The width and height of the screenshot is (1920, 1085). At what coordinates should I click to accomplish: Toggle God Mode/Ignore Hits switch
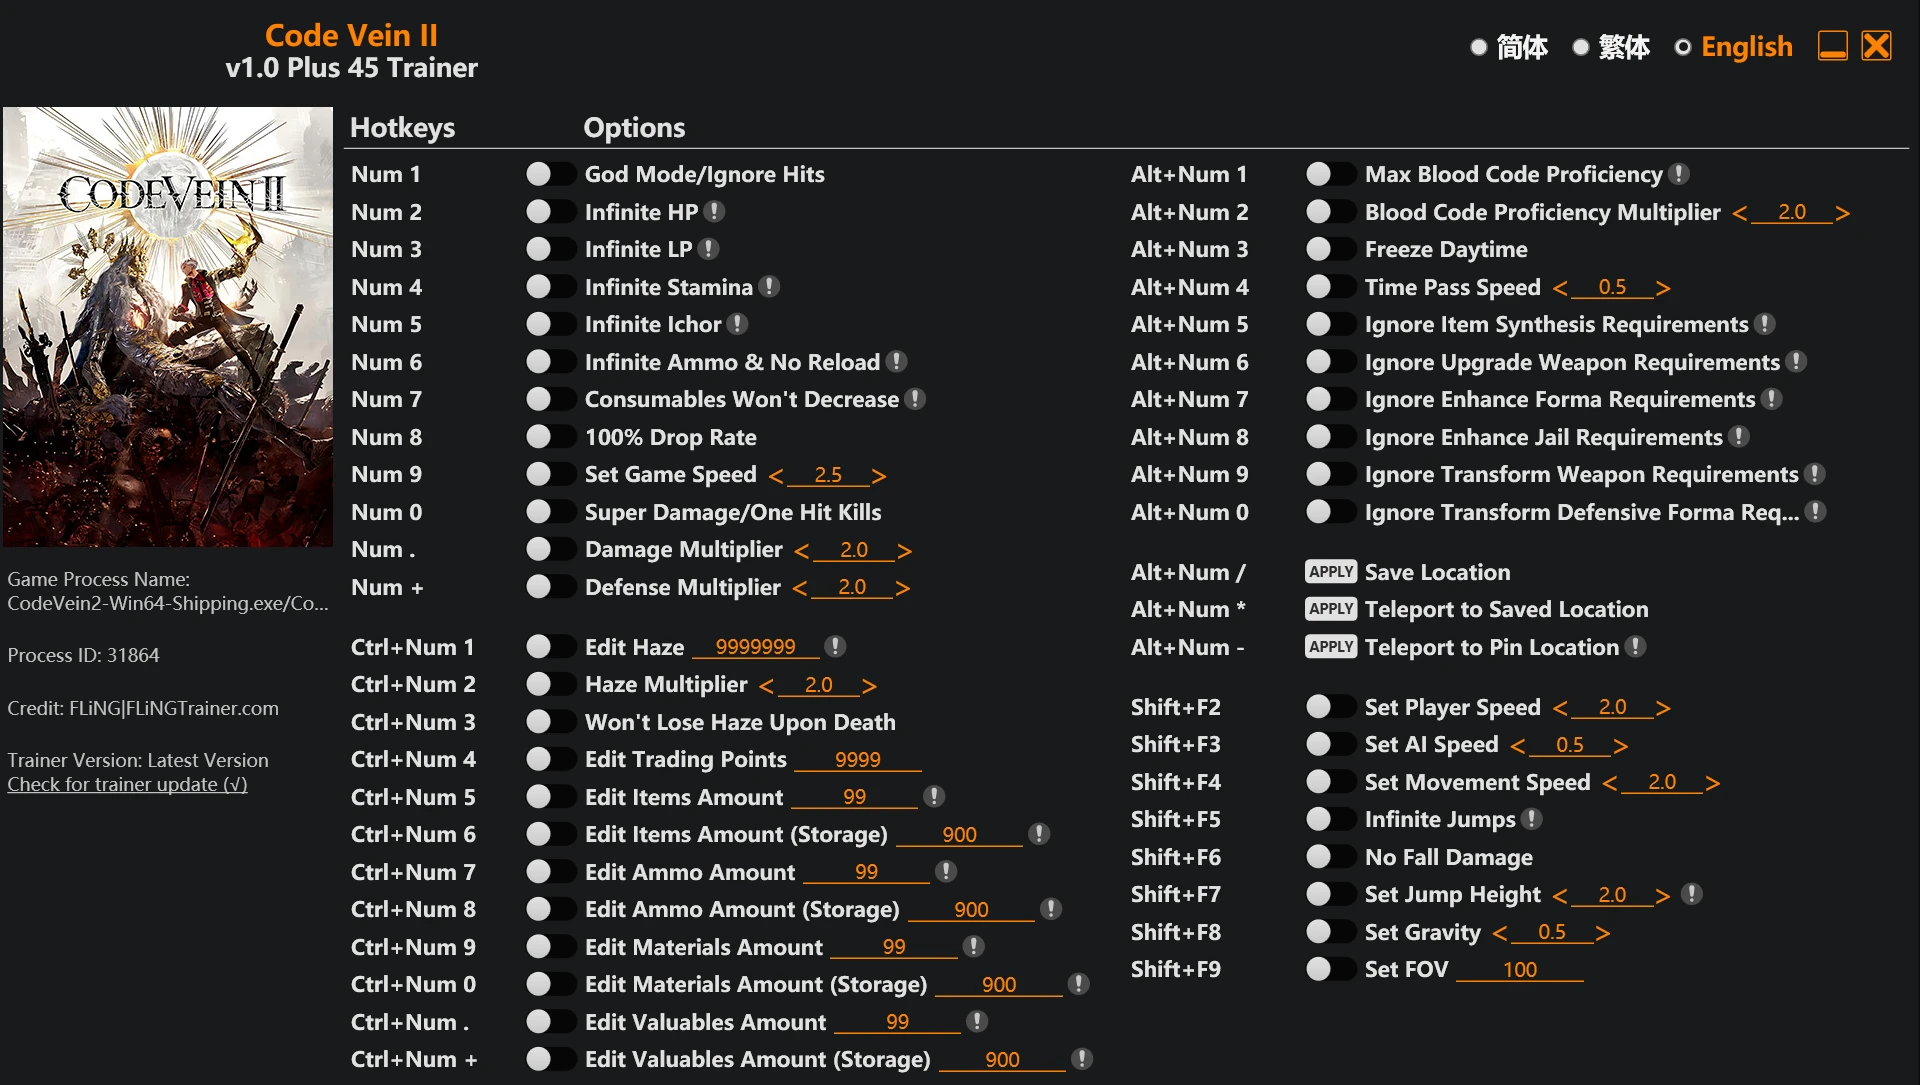(549, 174)
